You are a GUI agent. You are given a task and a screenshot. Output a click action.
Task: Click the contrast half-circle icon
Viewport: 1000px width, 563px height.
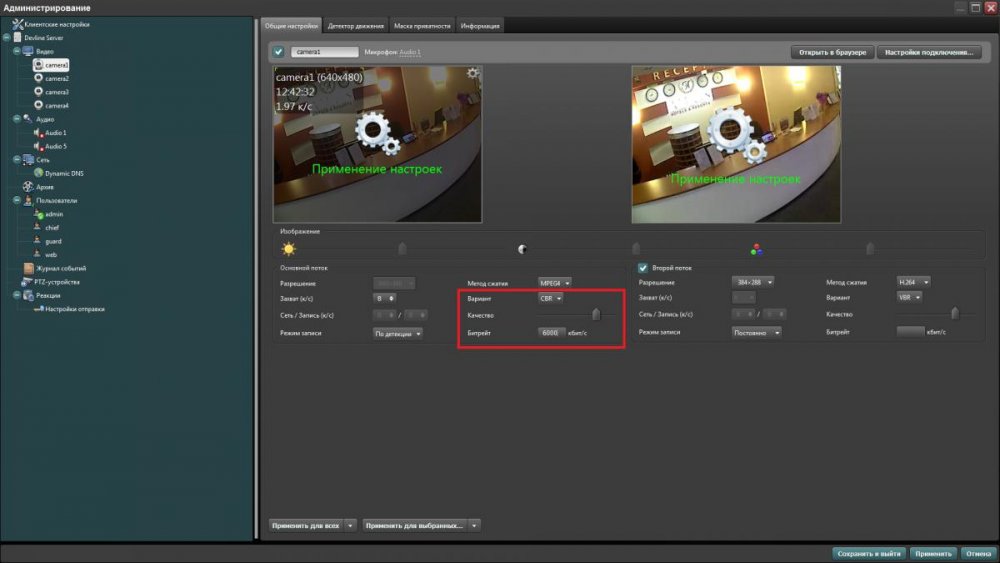click(522, 249)
